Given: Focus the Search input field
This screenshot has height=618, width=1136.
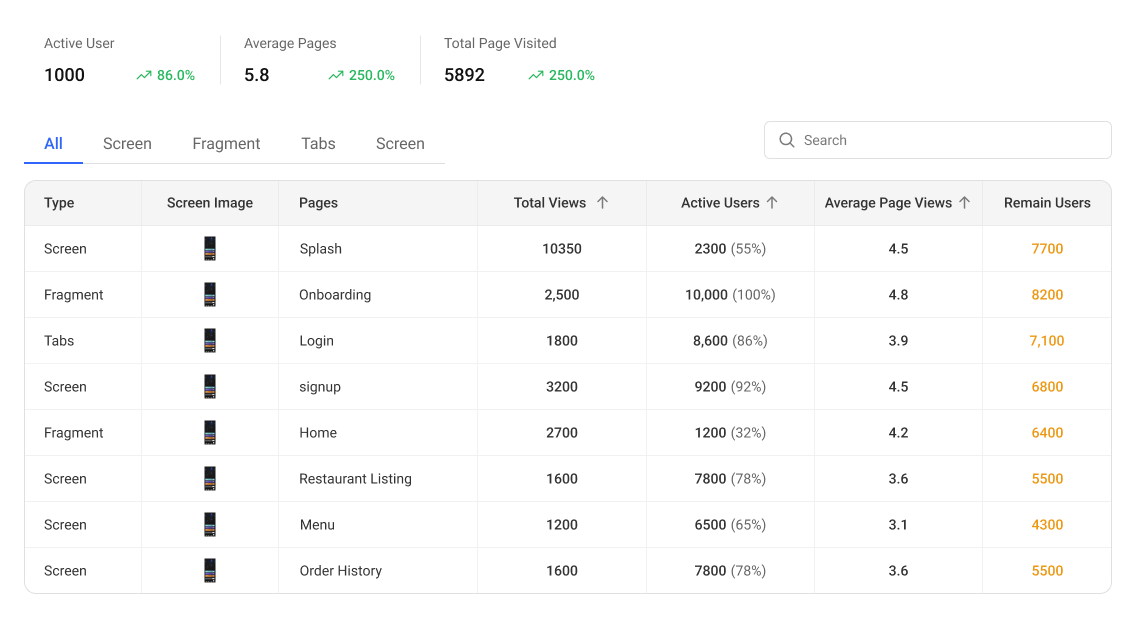Looking at the screenshot, I should [x=950, y=140].
